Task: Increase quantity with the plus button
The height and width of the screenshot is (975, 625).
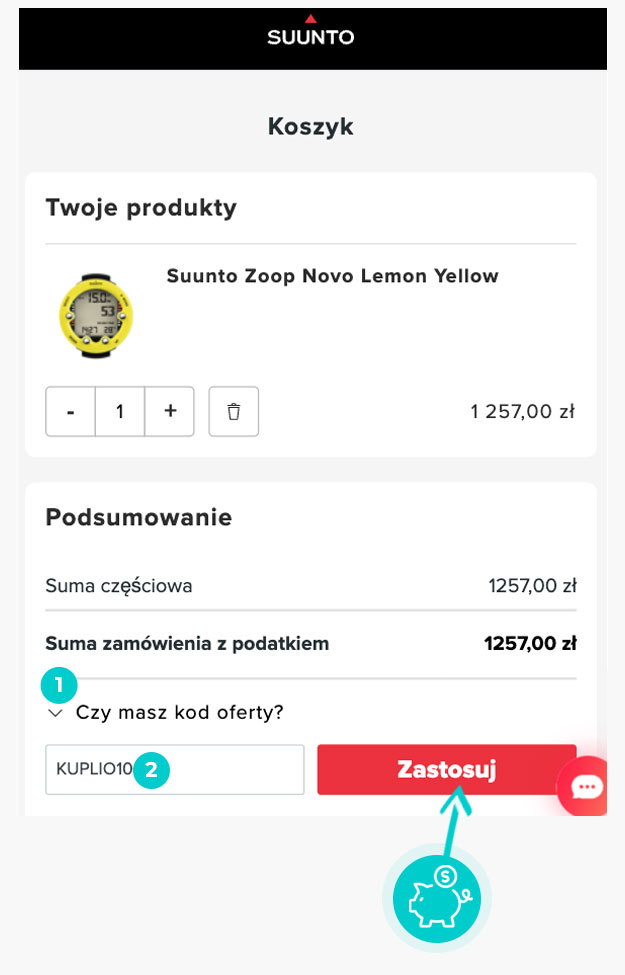Action: [170, 411]
